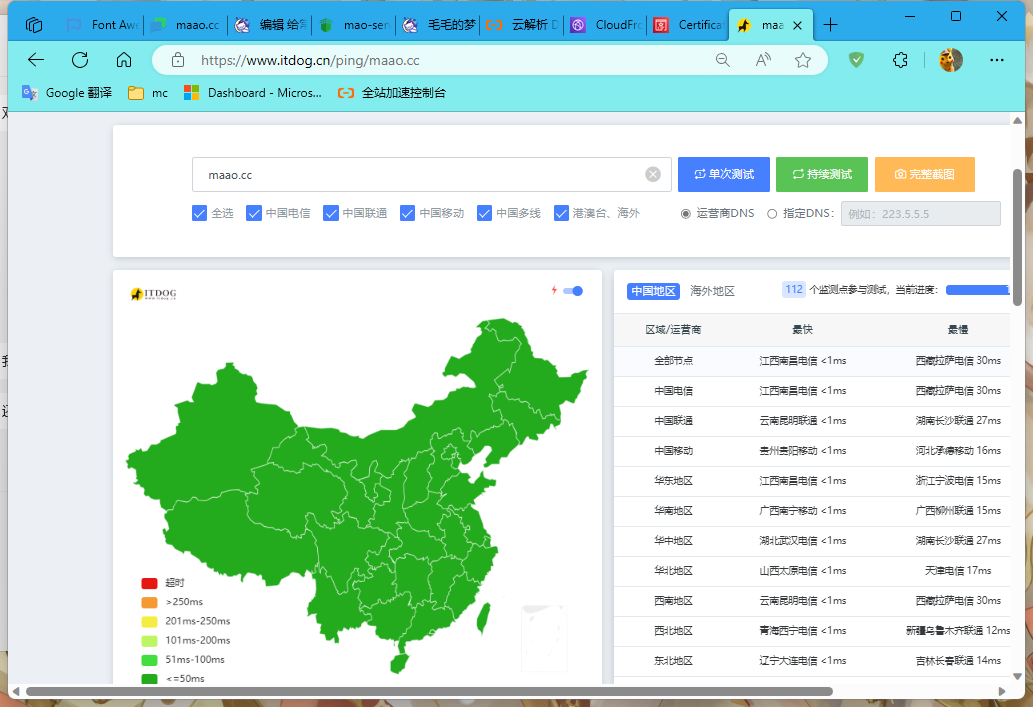Viewport: 1033px width, 707px height.
Task: Open the browser tab actions icon
Action: [34, 25]
